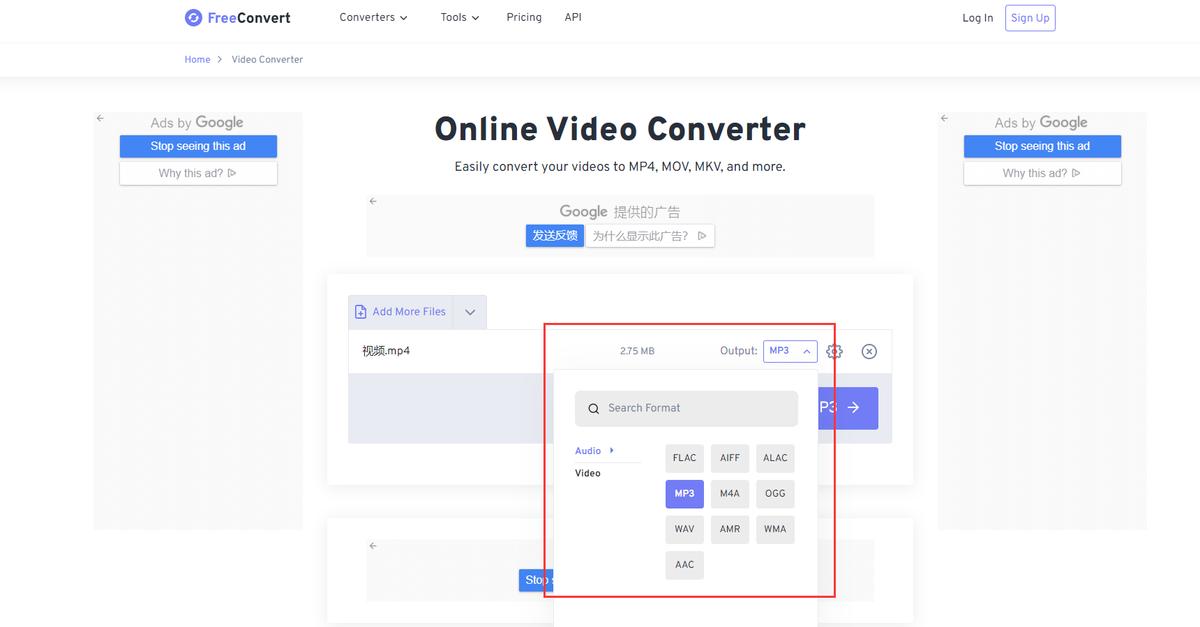Click left ad back arrow
The width and height of the screenshot is (1200, 627).
click(x=100, y=118)
